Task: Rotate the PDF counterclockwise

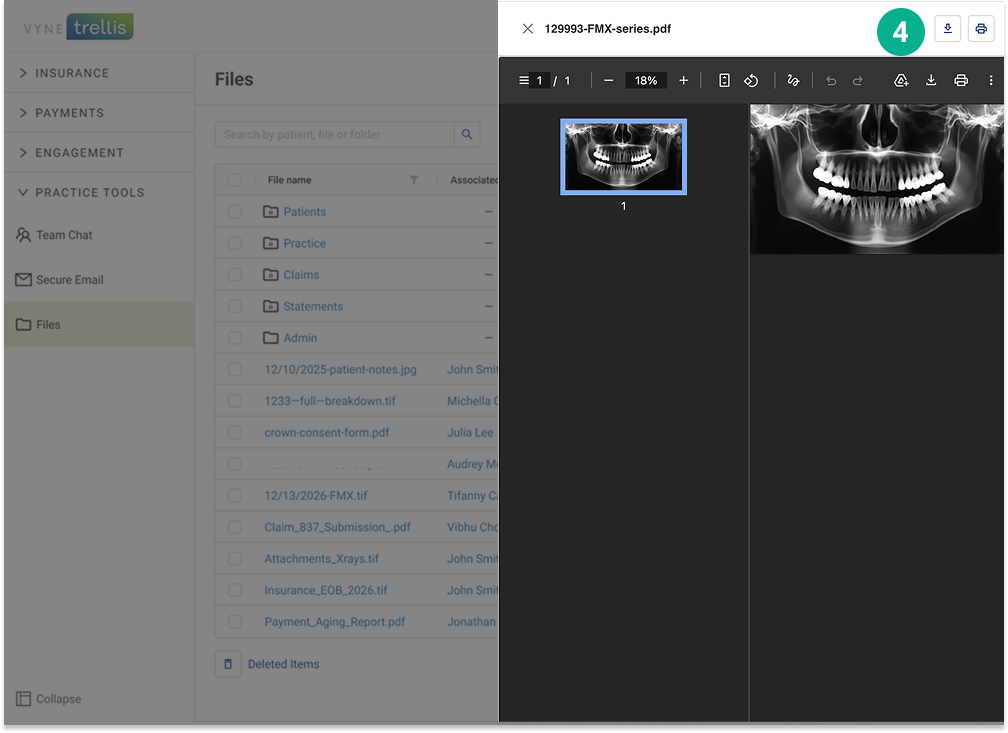Action: click(751, 81)
